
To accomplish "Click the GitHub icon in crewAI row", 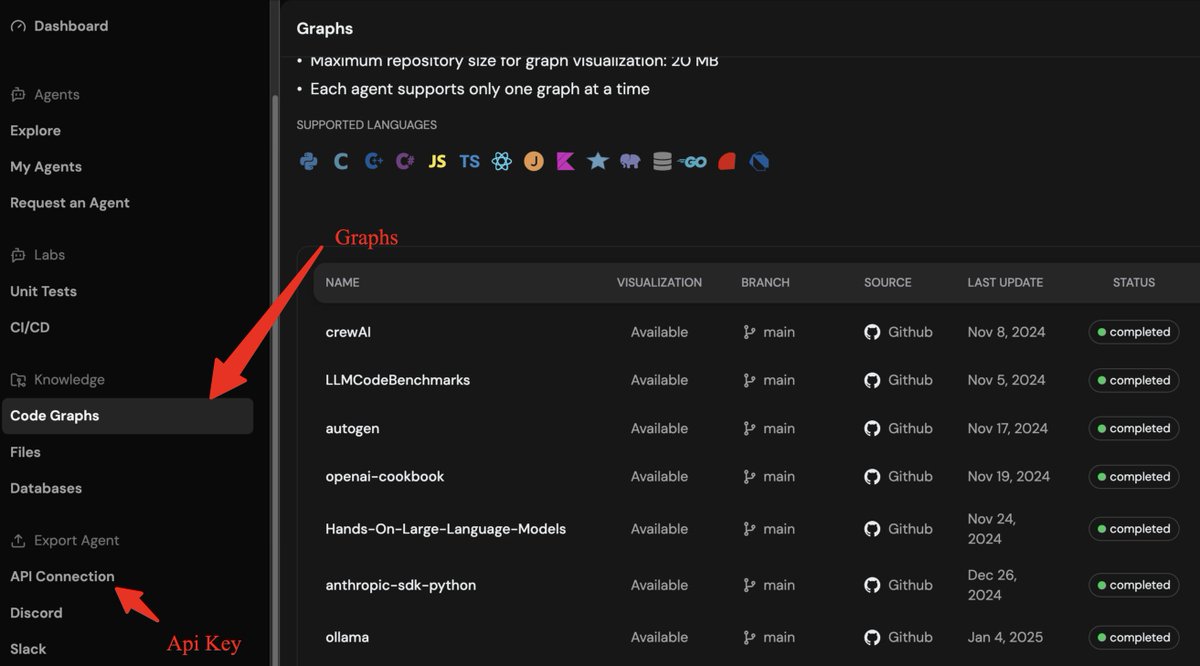I will [872, 332].
